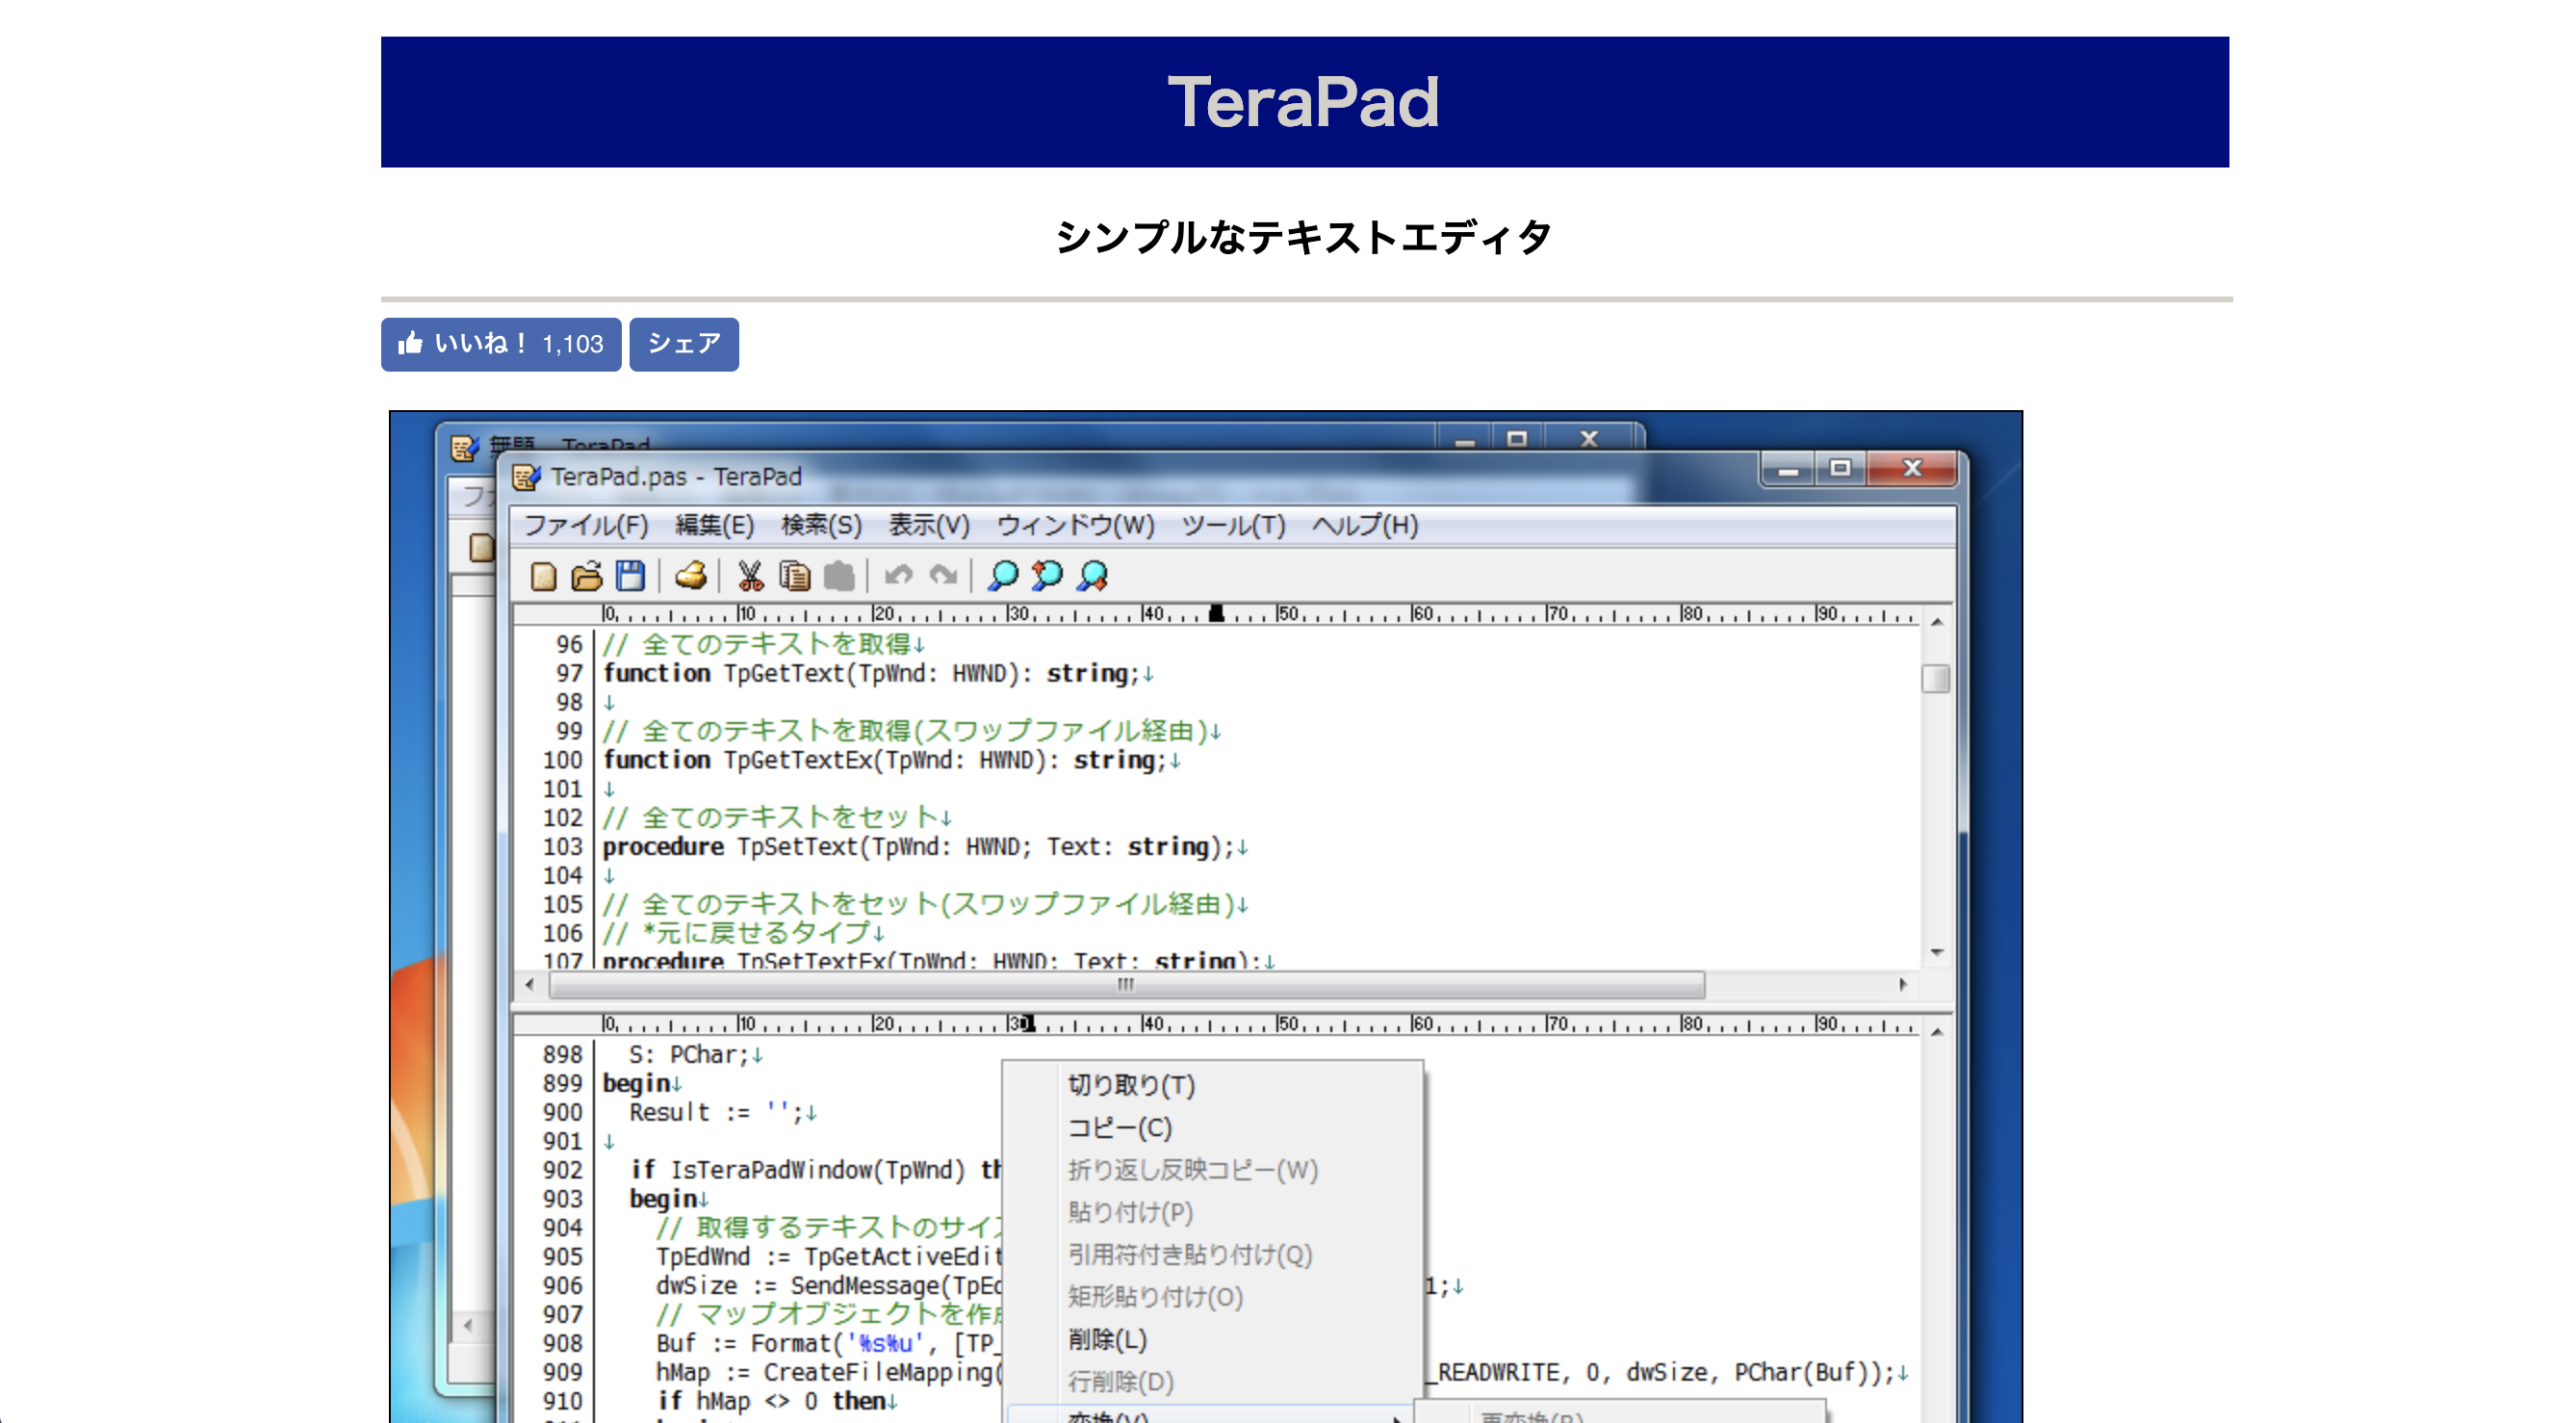2576x1423 pixels.
Task: Click the Save floppy disk icon
Action: pyautogui.click(x=630, y=576)
